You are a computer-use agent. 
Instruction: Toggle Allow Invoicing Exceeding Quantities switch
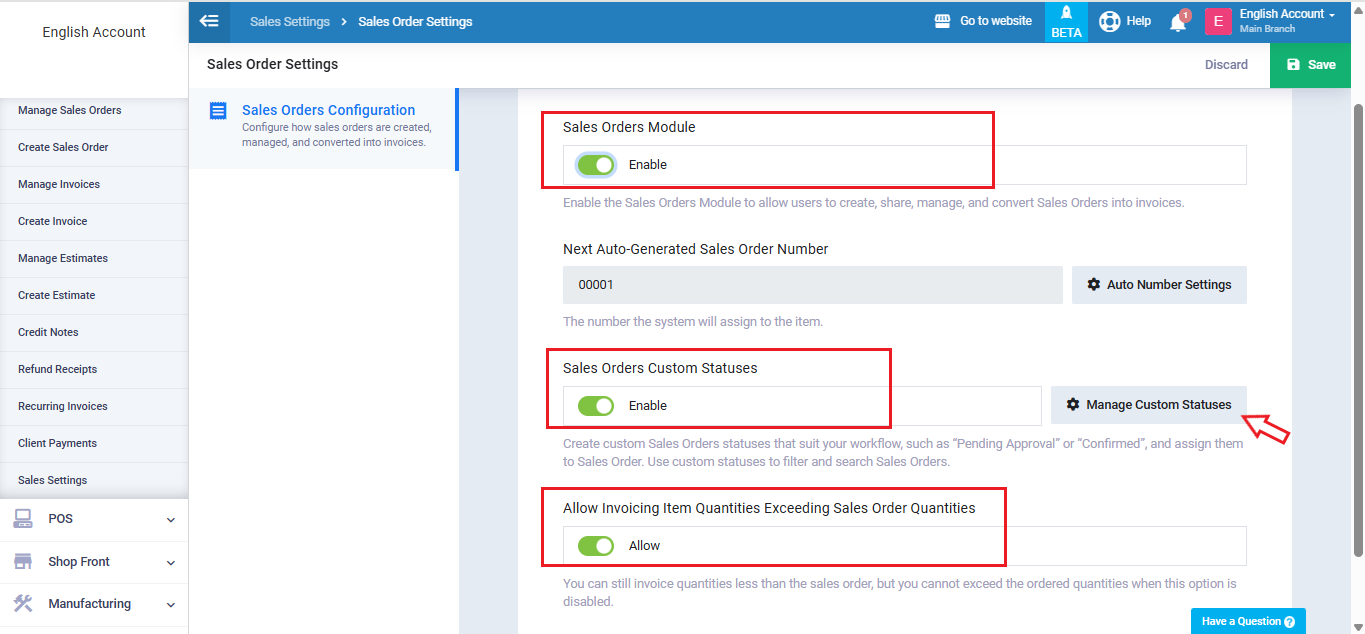coord(596,546)
